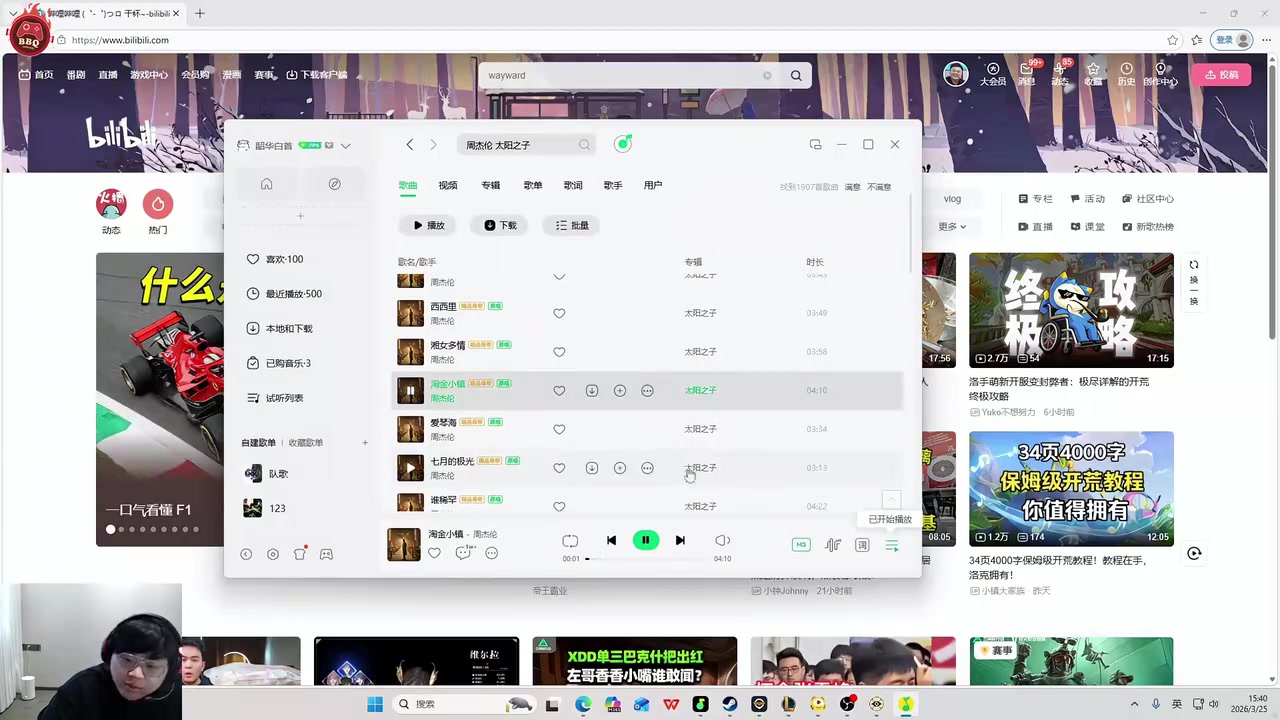This screenshot has height=720, width=1280.
Task: Open the sound effects equalizer icon
Action: 832,545
